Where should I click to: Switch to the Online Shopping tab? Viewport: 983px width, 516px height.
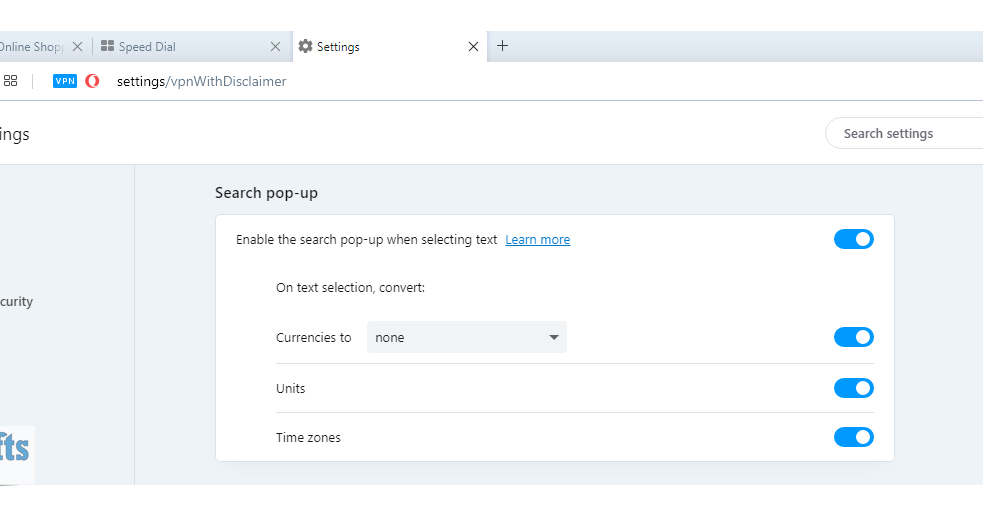[x=30, y=47]
